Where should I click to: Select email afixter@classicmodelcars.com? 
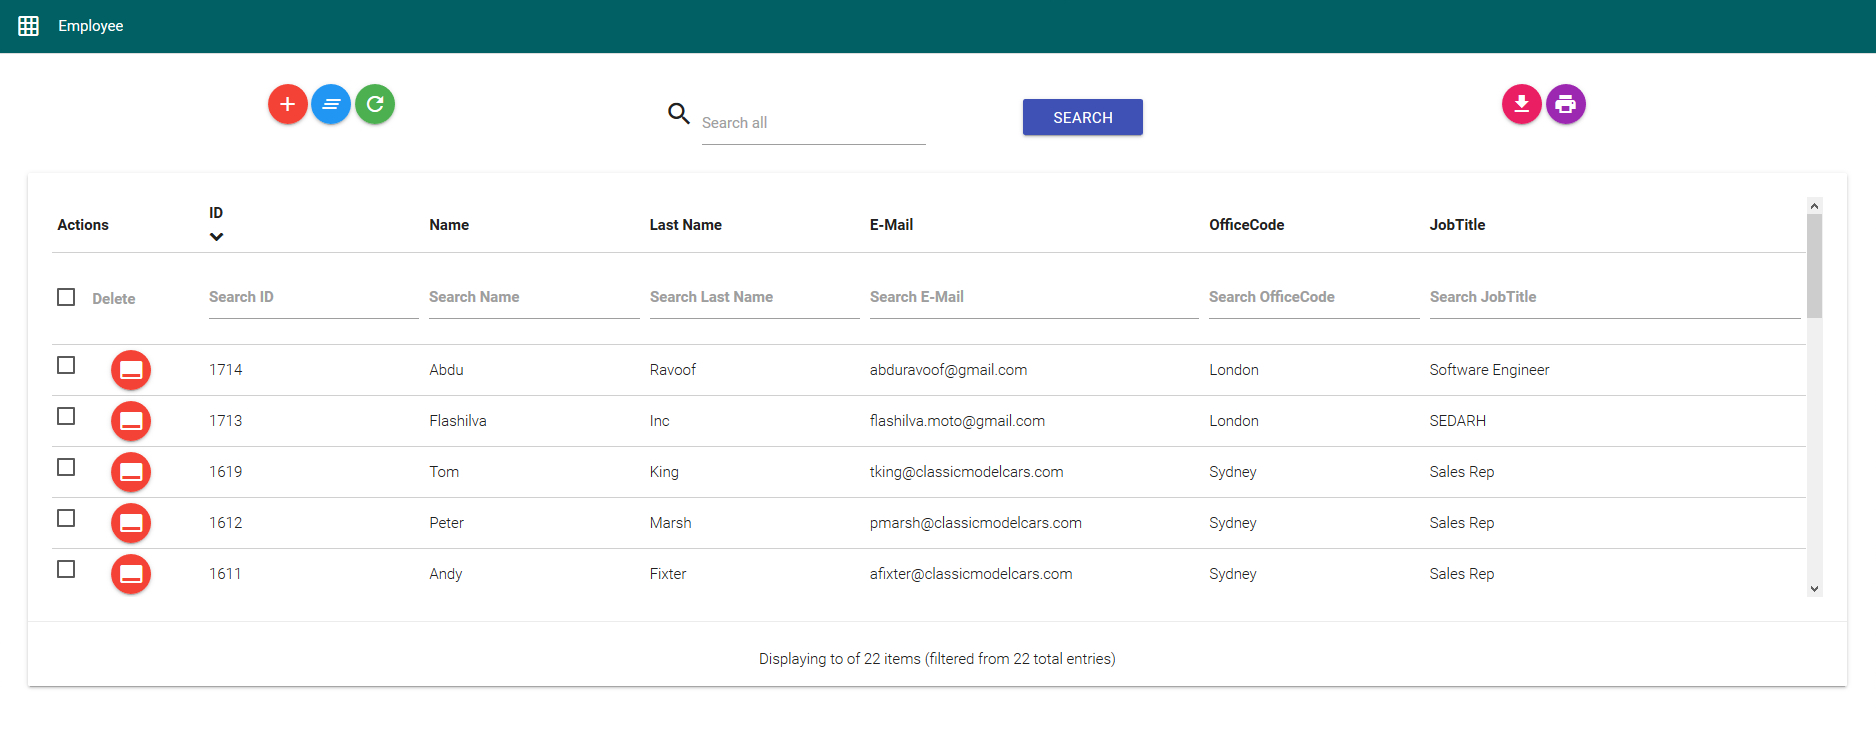[971, 574]
